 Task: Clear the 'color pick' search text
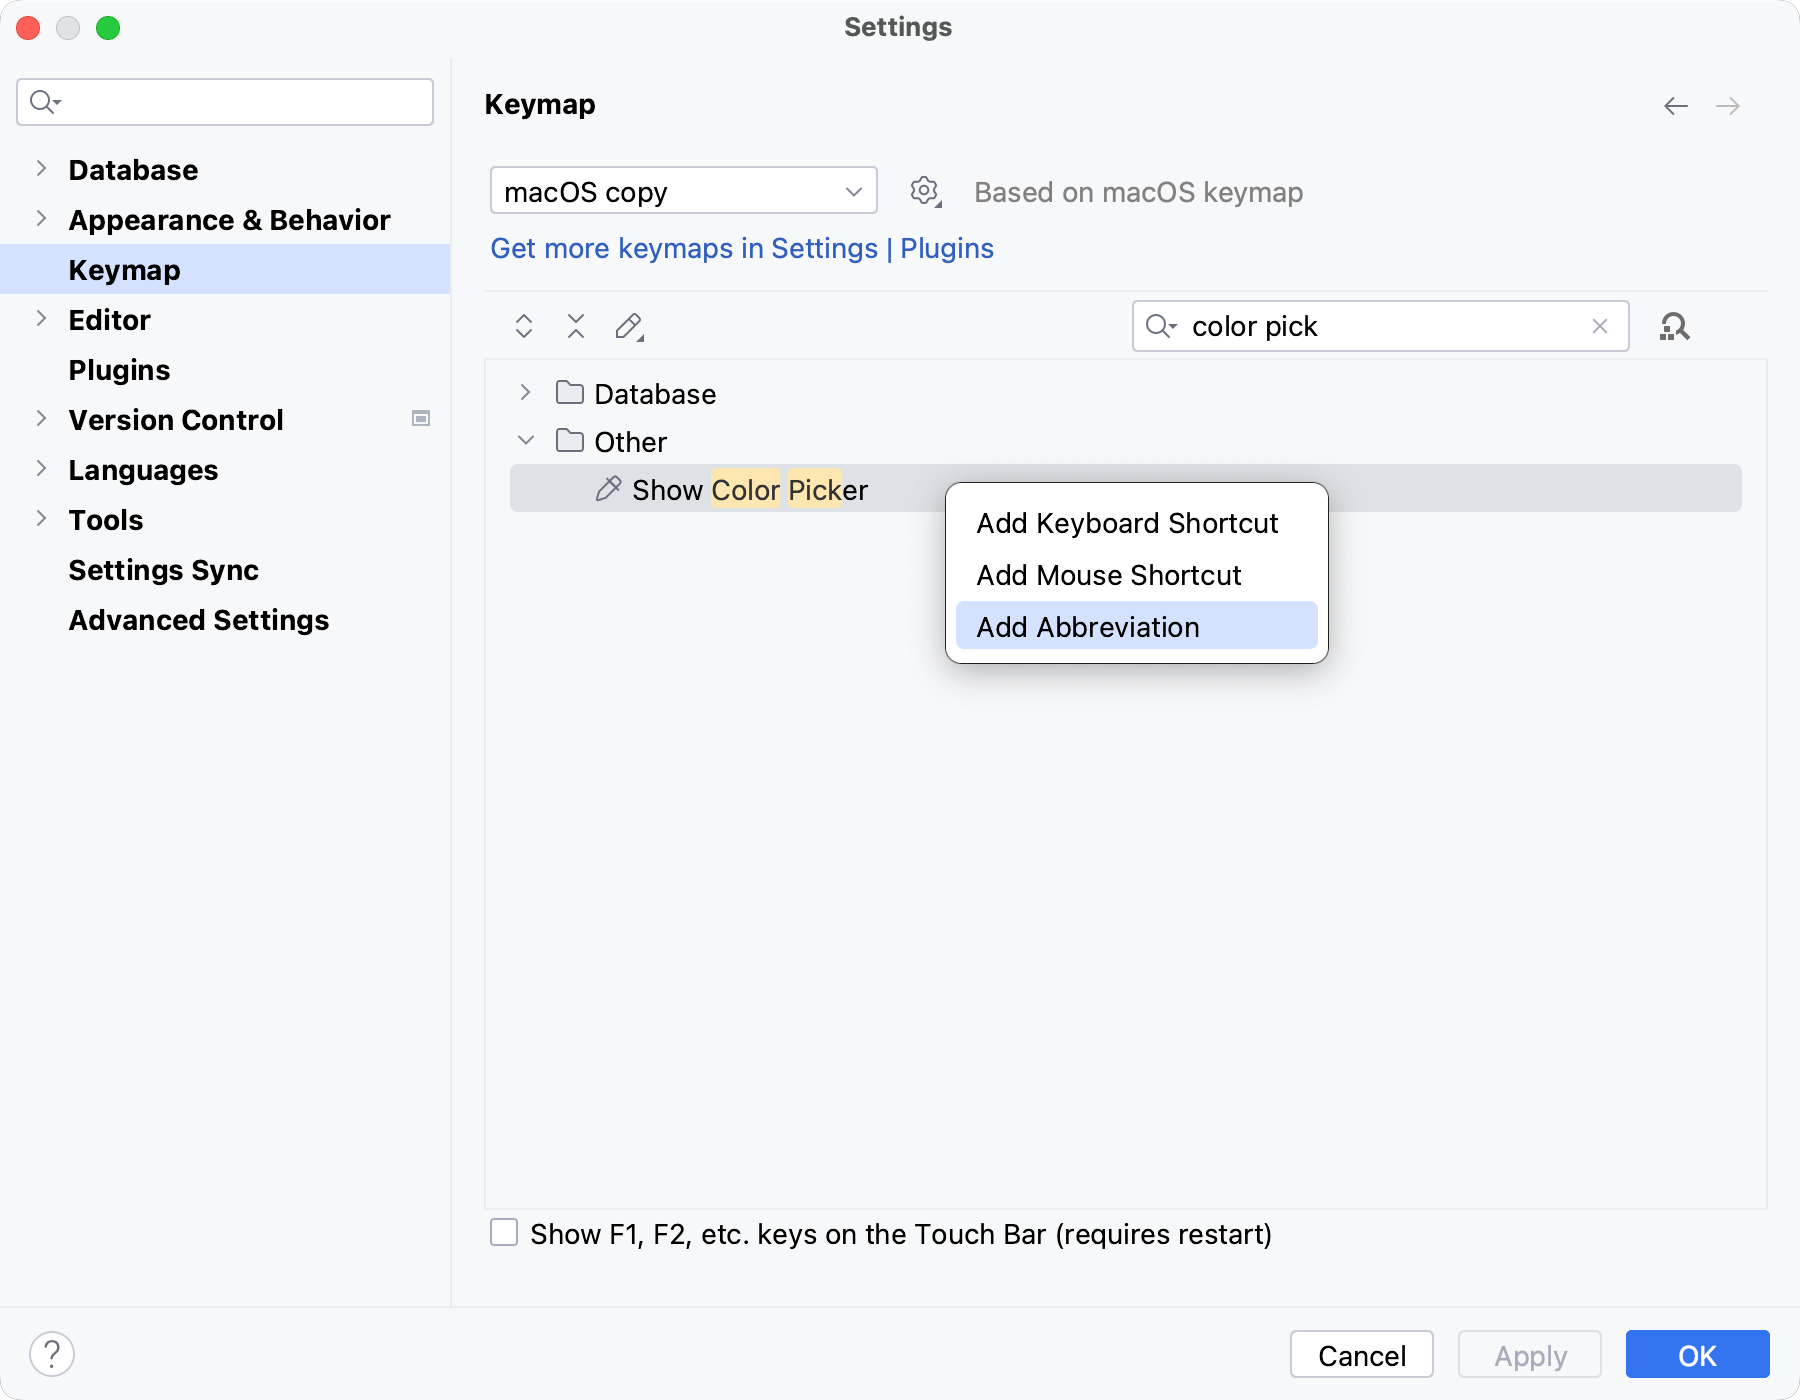[1600, 326]
